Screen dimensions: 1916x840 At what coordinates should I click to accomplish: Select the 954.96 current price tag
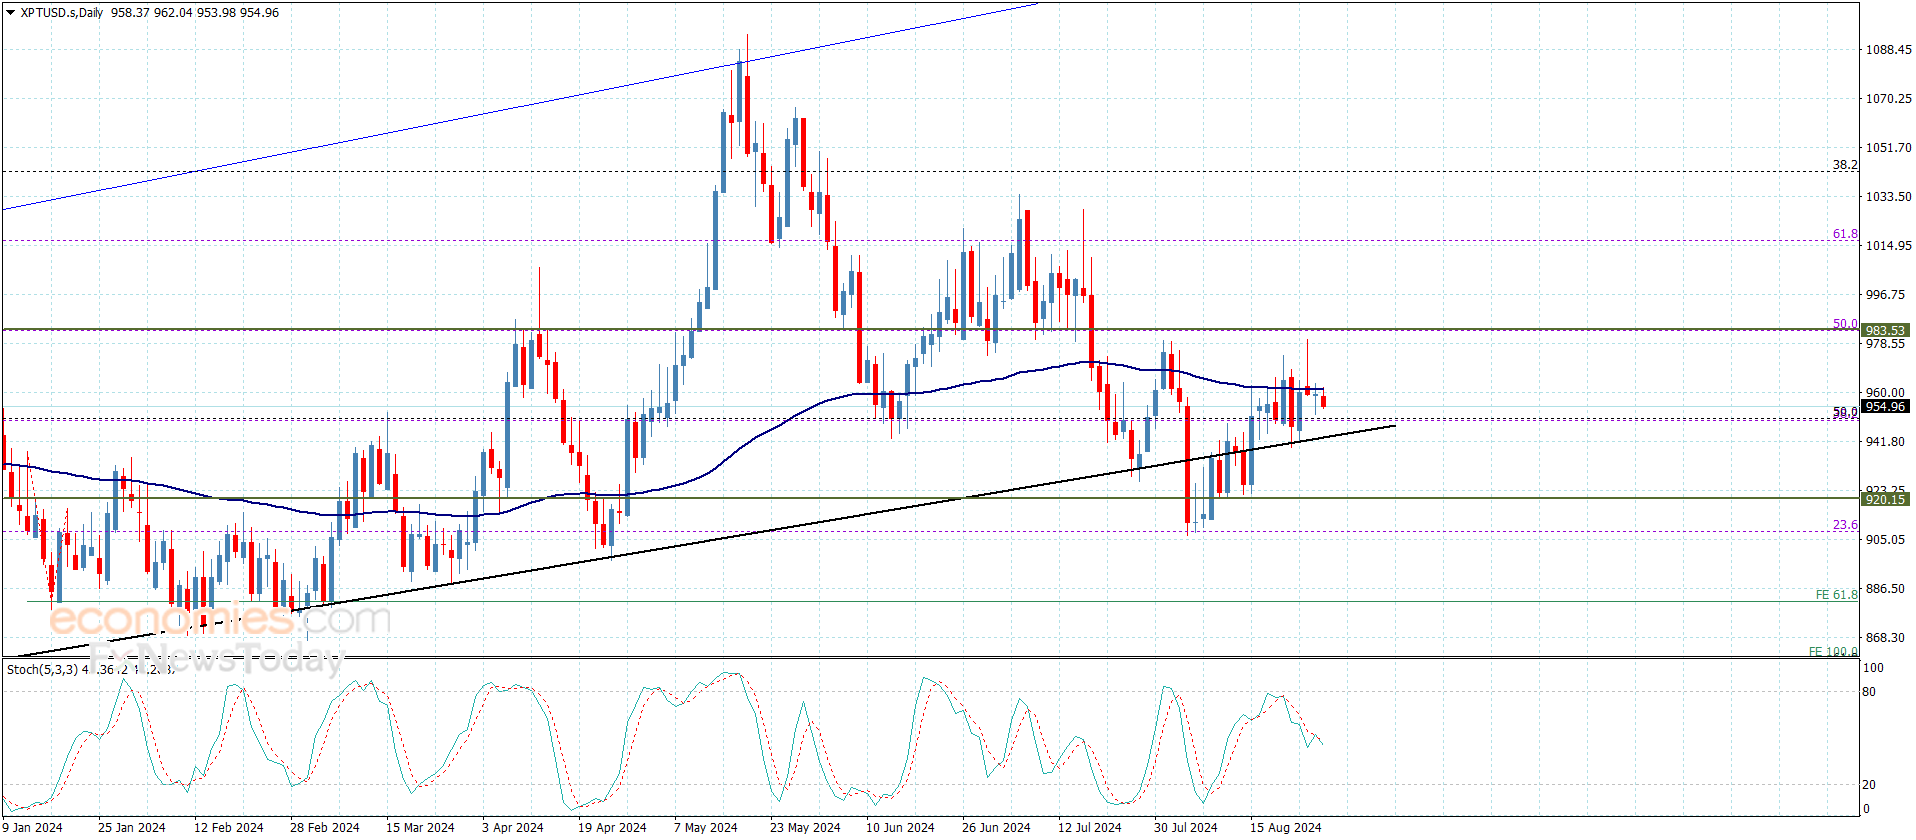(1885, 406)
